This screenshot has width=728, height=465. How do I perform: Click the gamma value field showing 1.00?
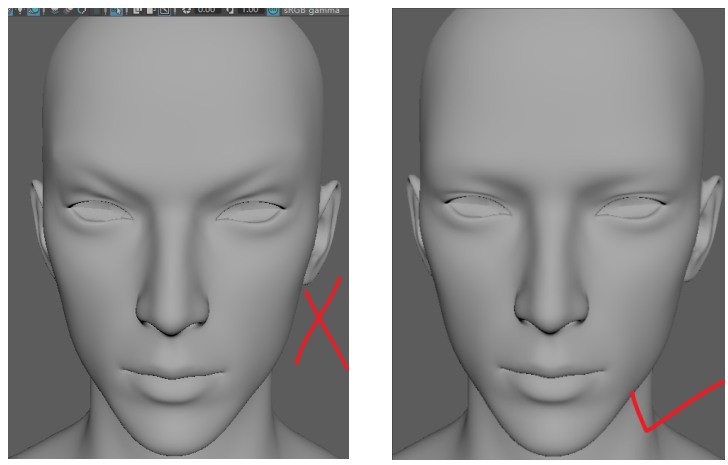(247, 11)
